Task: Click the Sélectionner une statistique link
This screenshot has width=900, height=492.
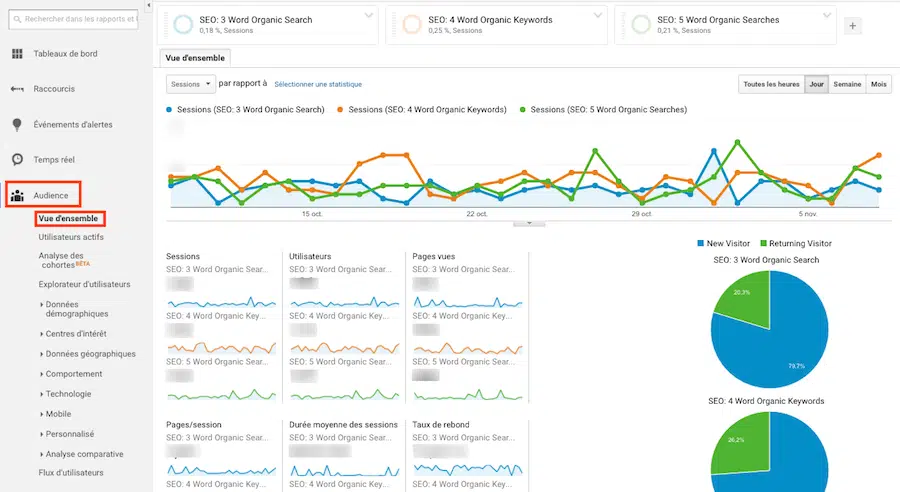Action: pos(318,85)
